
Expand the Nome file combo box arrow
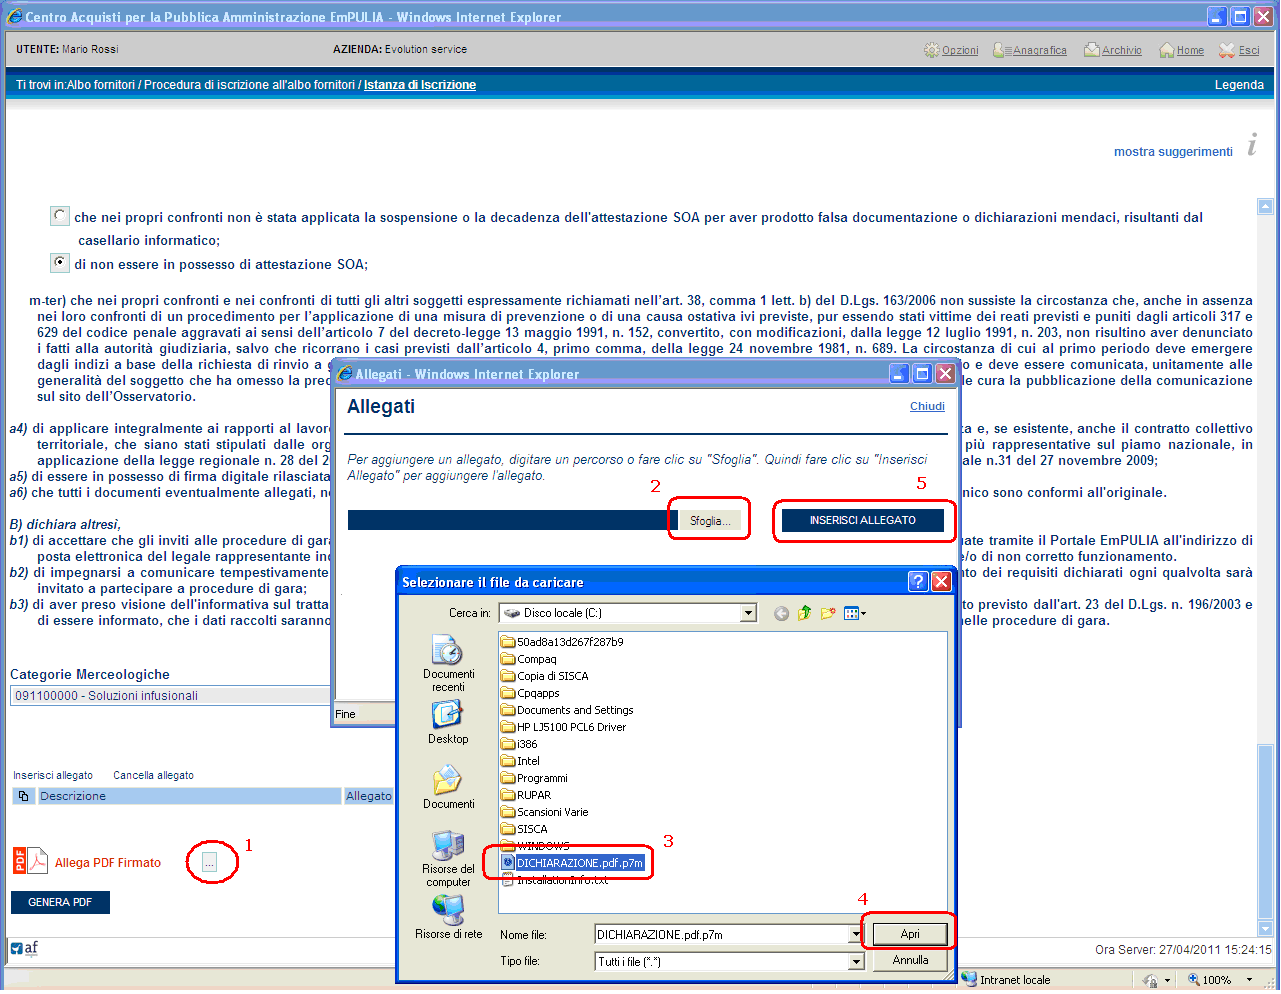coord(856,935)
